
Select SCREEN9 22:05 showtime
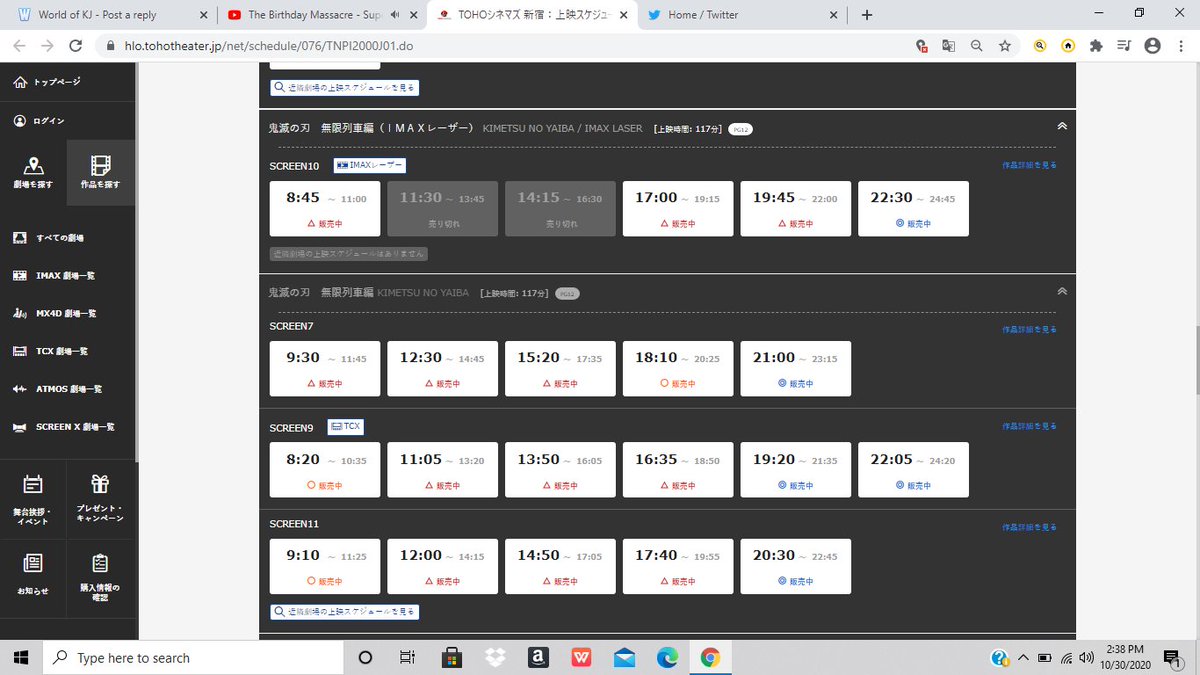tap(913, 471)
